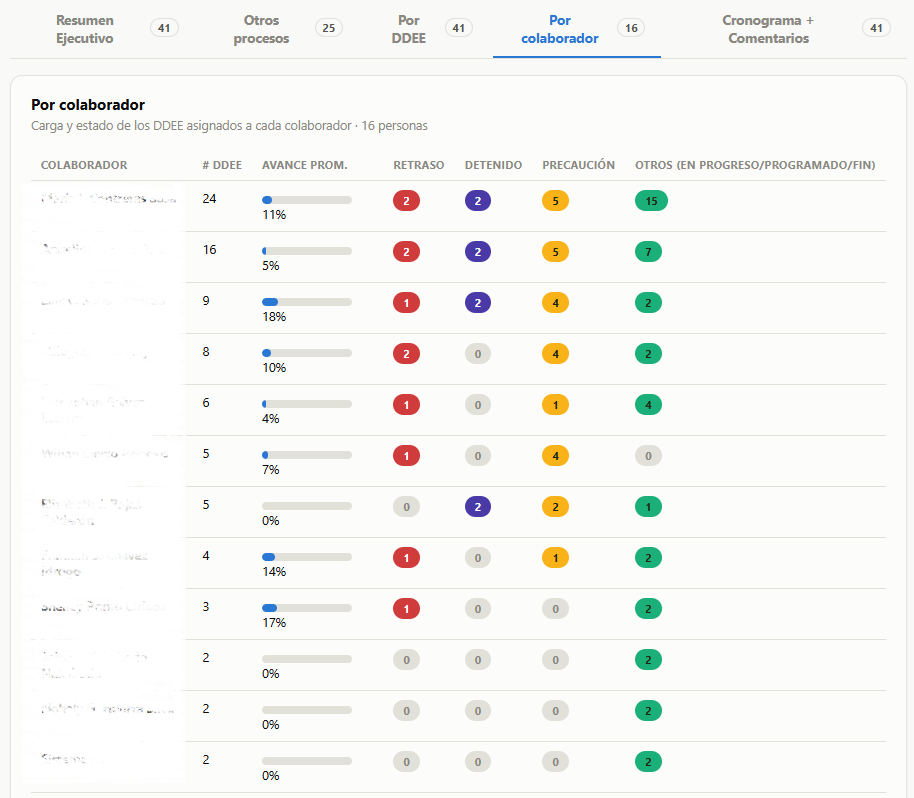The width and height of the screenshot is (914, 798).
Task: Click the green 4 badge in the 6 DDEE row
Action: pos(648,405)
